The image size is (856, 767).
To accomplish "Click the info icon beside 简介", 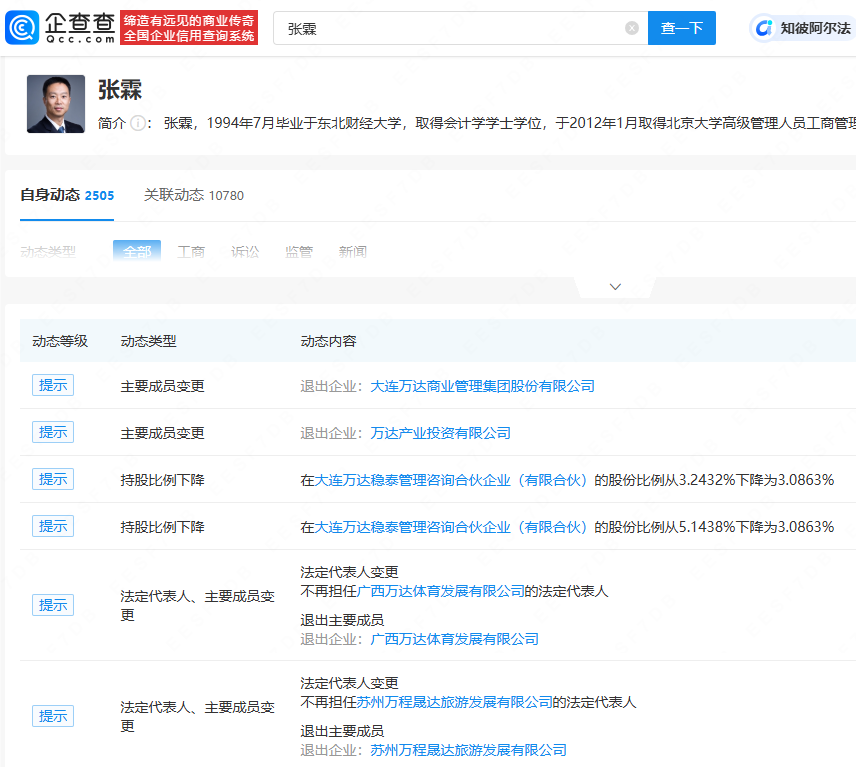I will point(138,123).
